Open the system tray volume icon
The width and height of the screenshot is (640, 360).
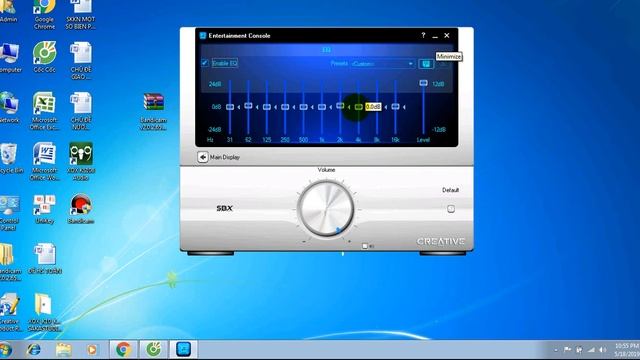click(602, 350)
